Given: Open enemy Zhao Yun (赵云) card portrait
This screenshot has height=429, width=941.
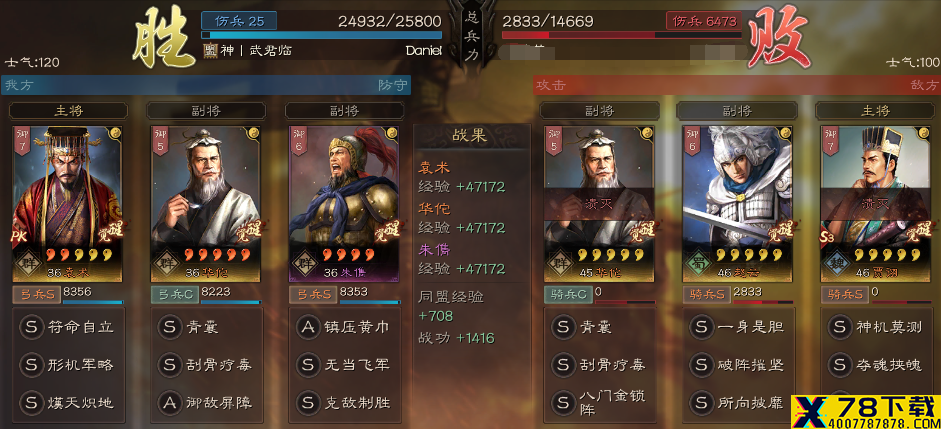Looking at the screenshot, I should click(737, 204).
